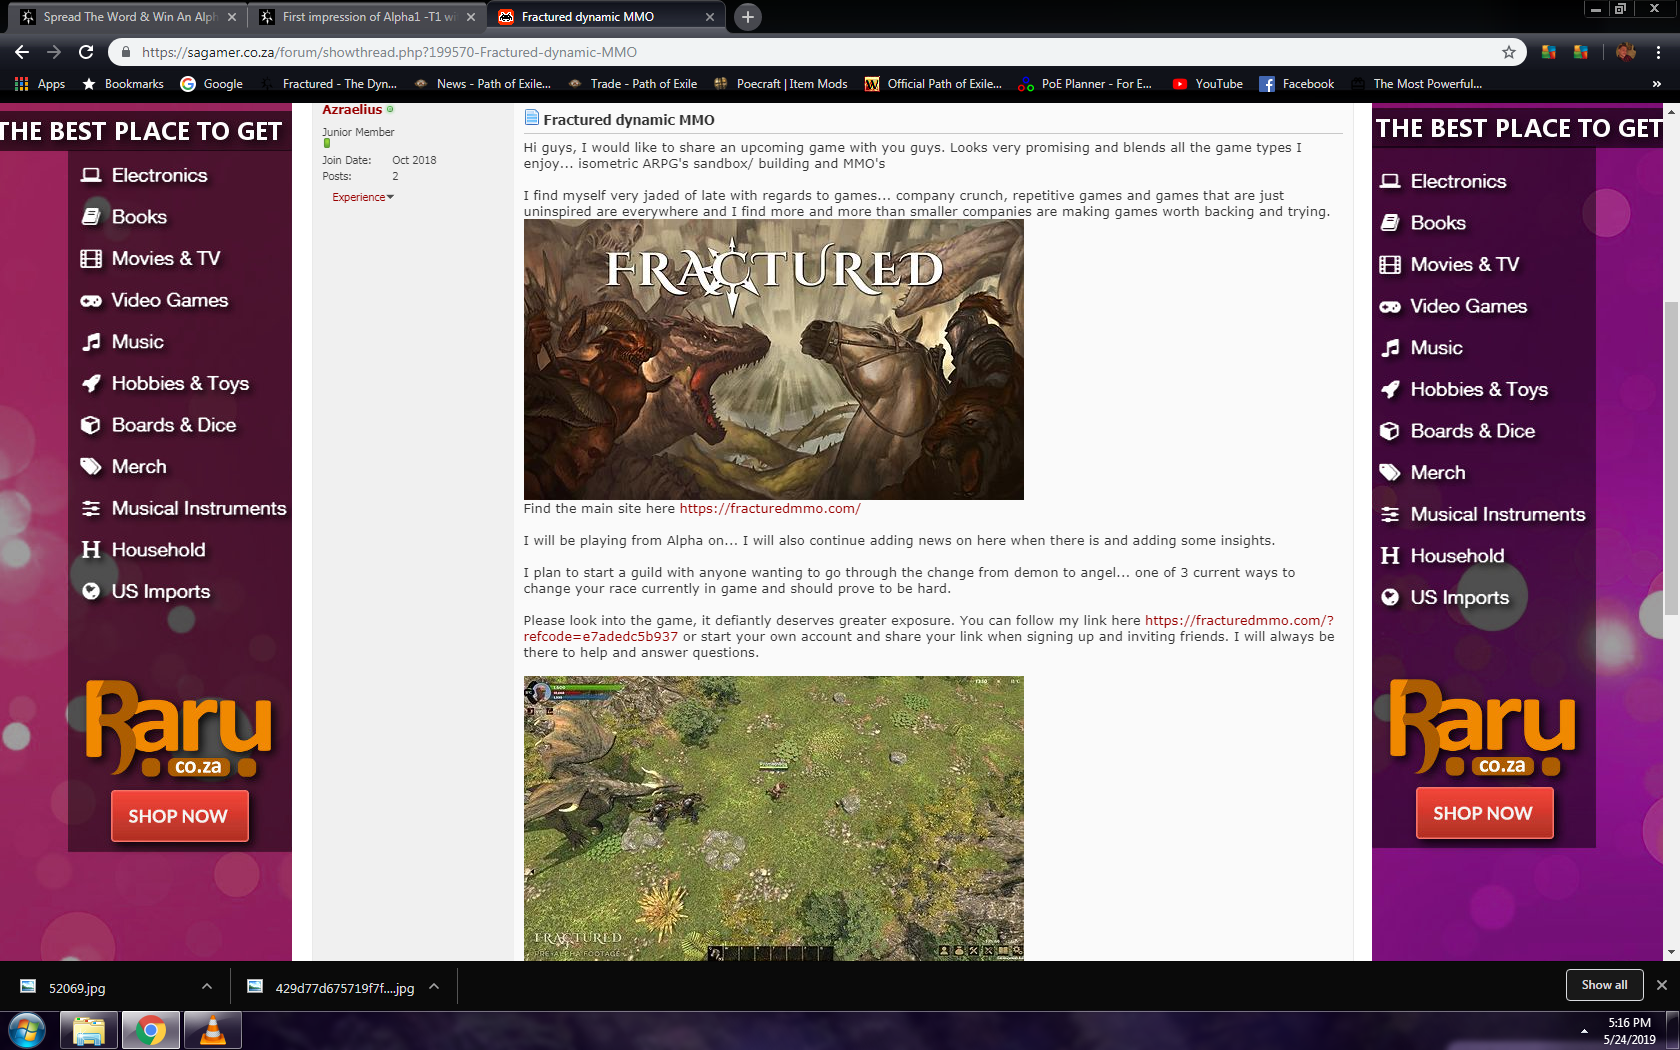Open the YouTube bookmark
The height and width of the screenshot is (1050, 1680).
(1208, 84)
